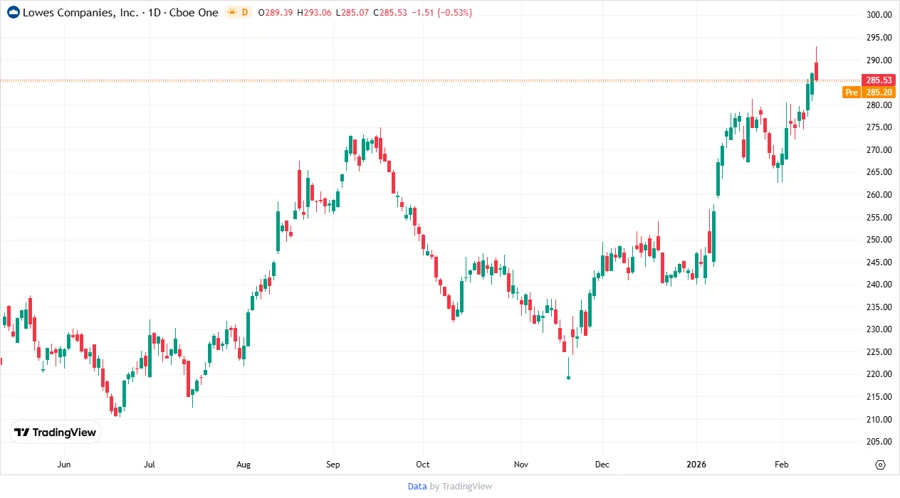The image size is (900, 498).
Task: Click the red 285.53 price label
Action: [879, 80]
